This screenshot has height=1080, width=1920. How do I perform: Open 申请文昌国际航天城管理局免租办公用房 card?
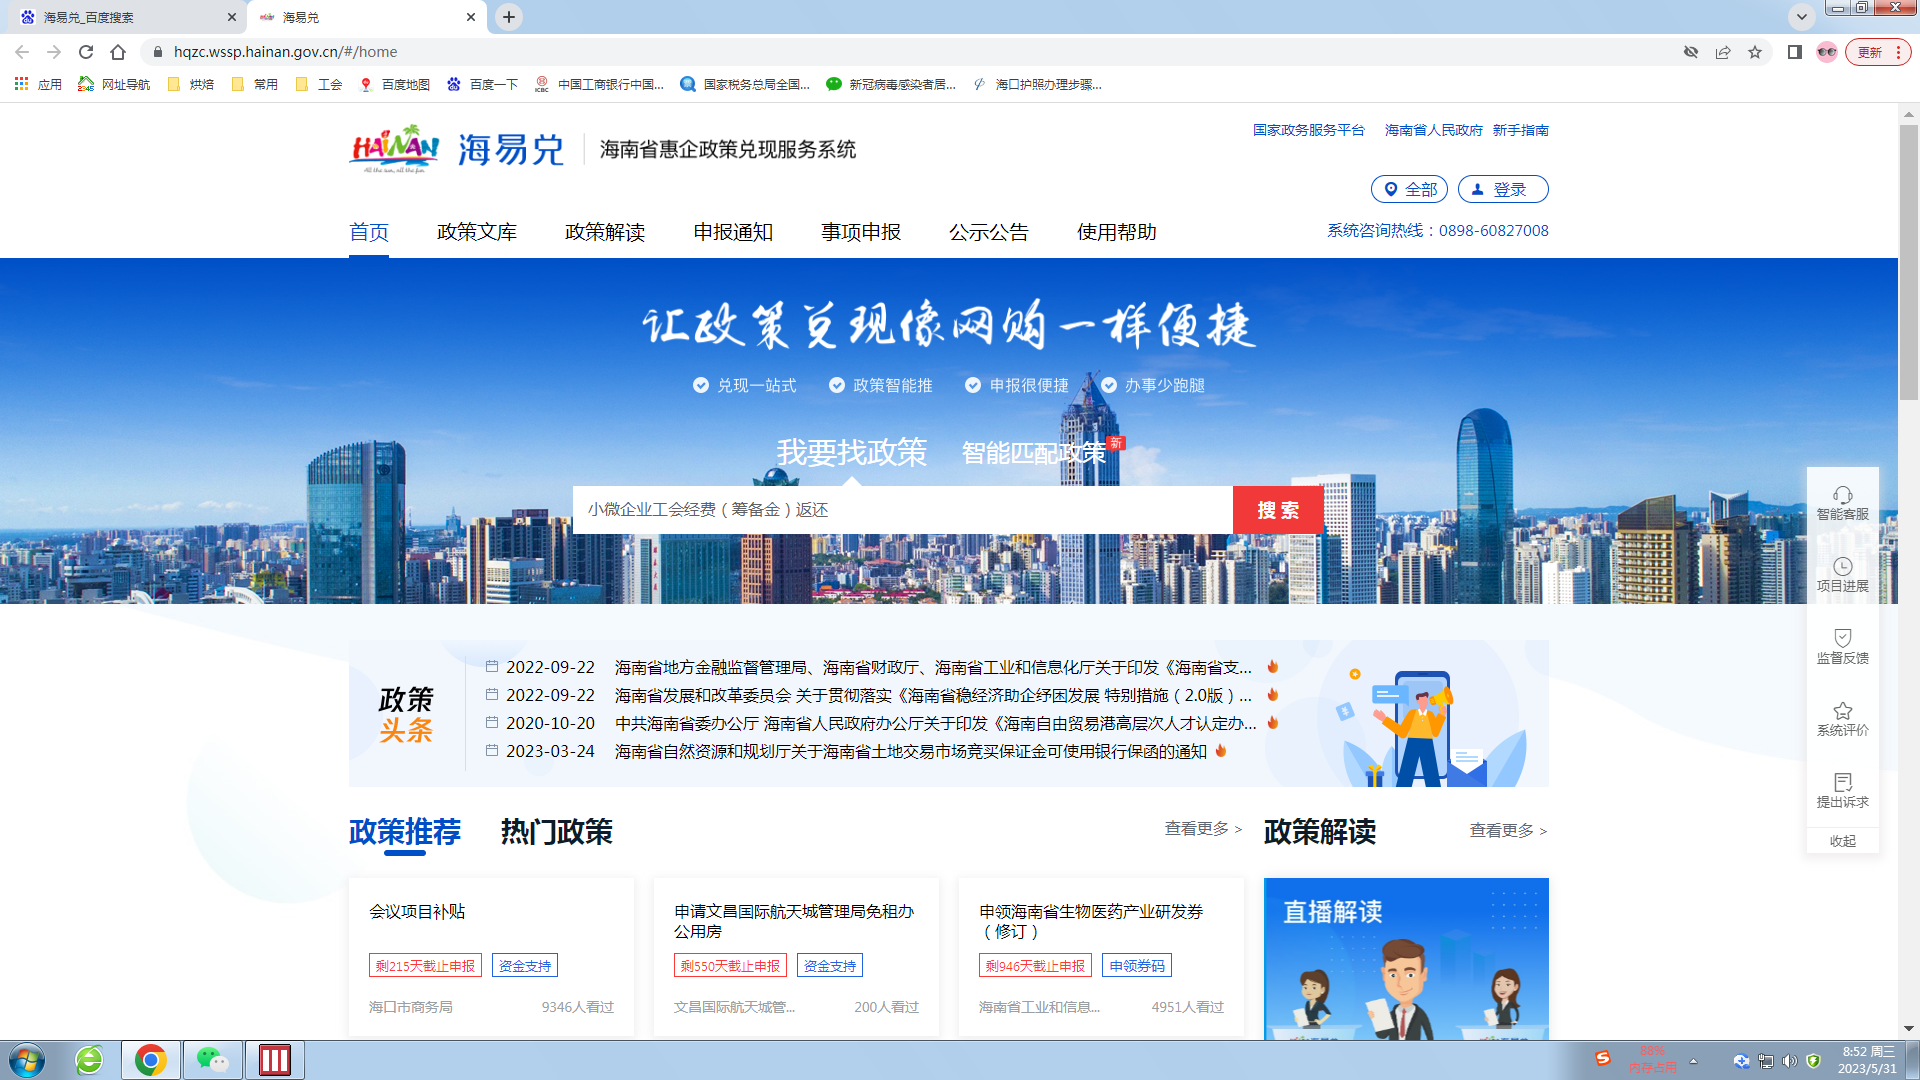(x=796, y=958)
